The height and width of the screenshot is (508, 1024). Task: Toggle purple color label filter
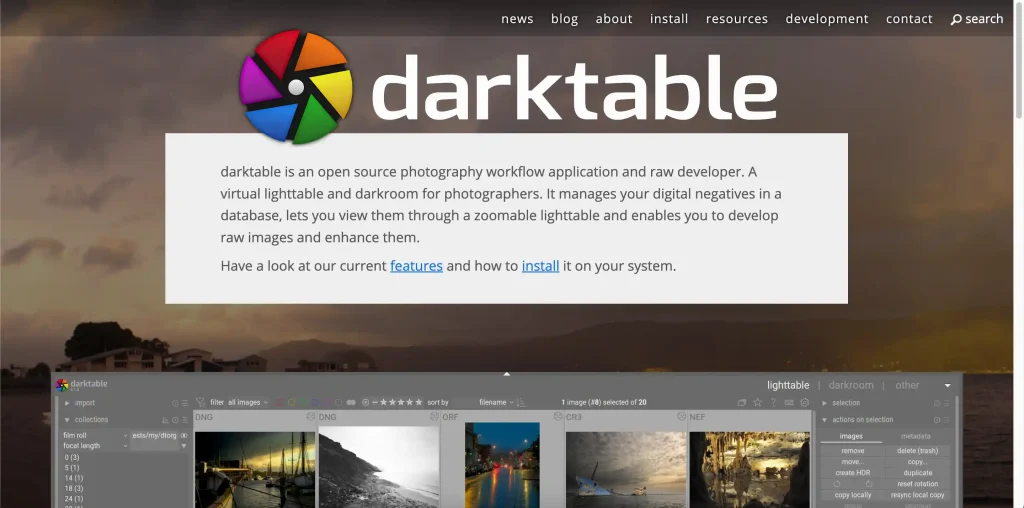point(326,403)
